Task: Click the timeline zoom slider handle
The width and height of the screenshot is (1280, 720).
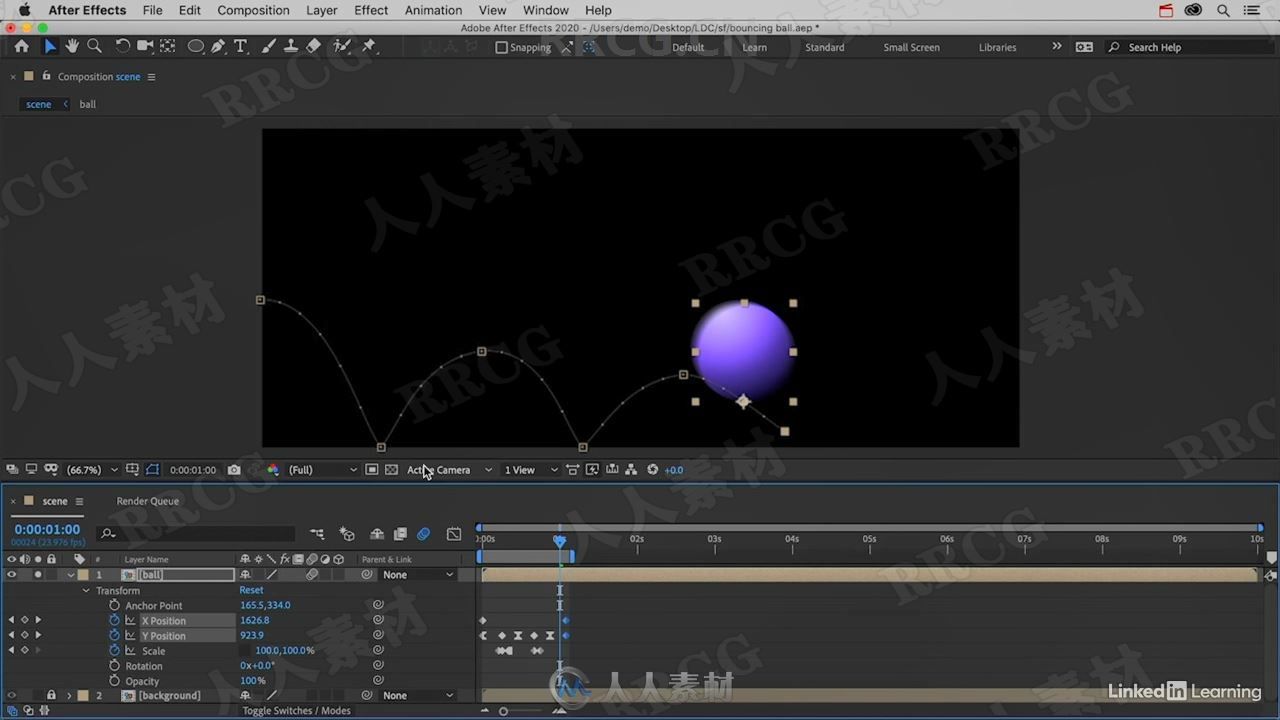Action: click(503, 711)
